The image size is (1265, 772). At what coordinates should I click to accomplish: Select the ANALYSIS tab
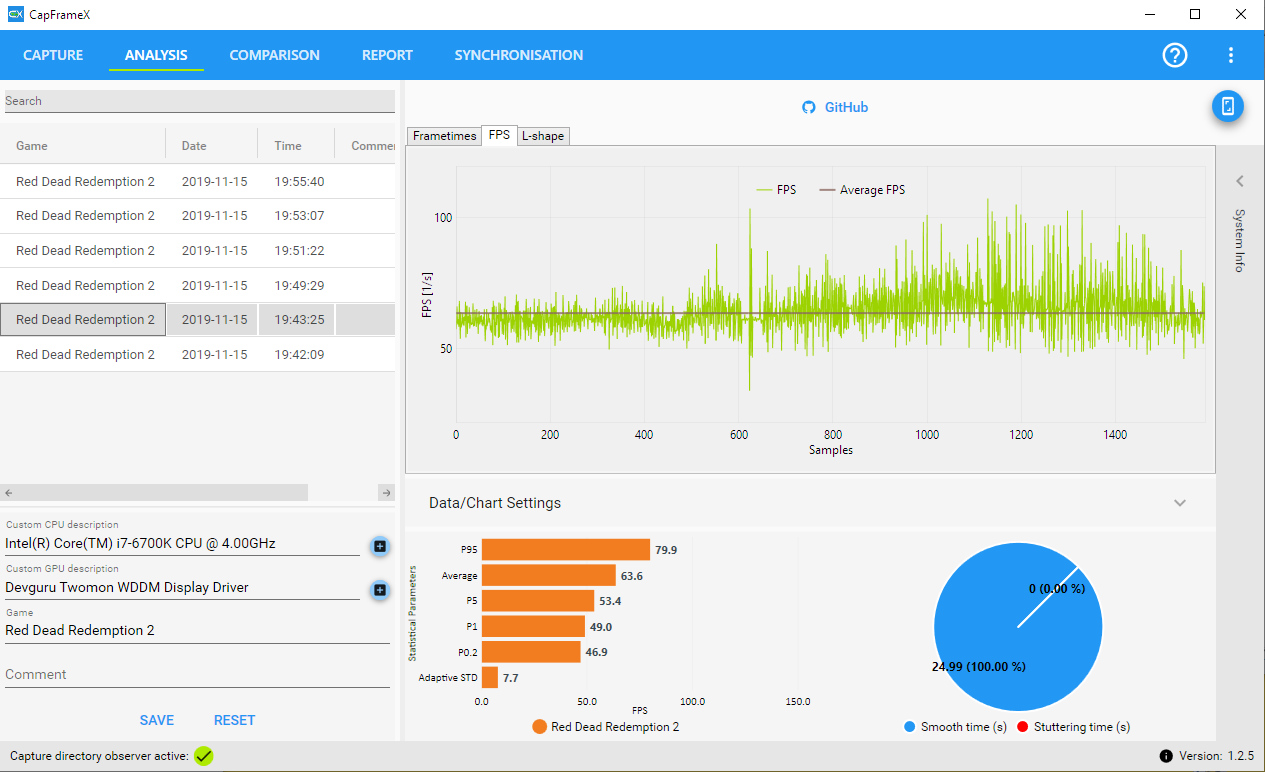(x=156, y=55)
